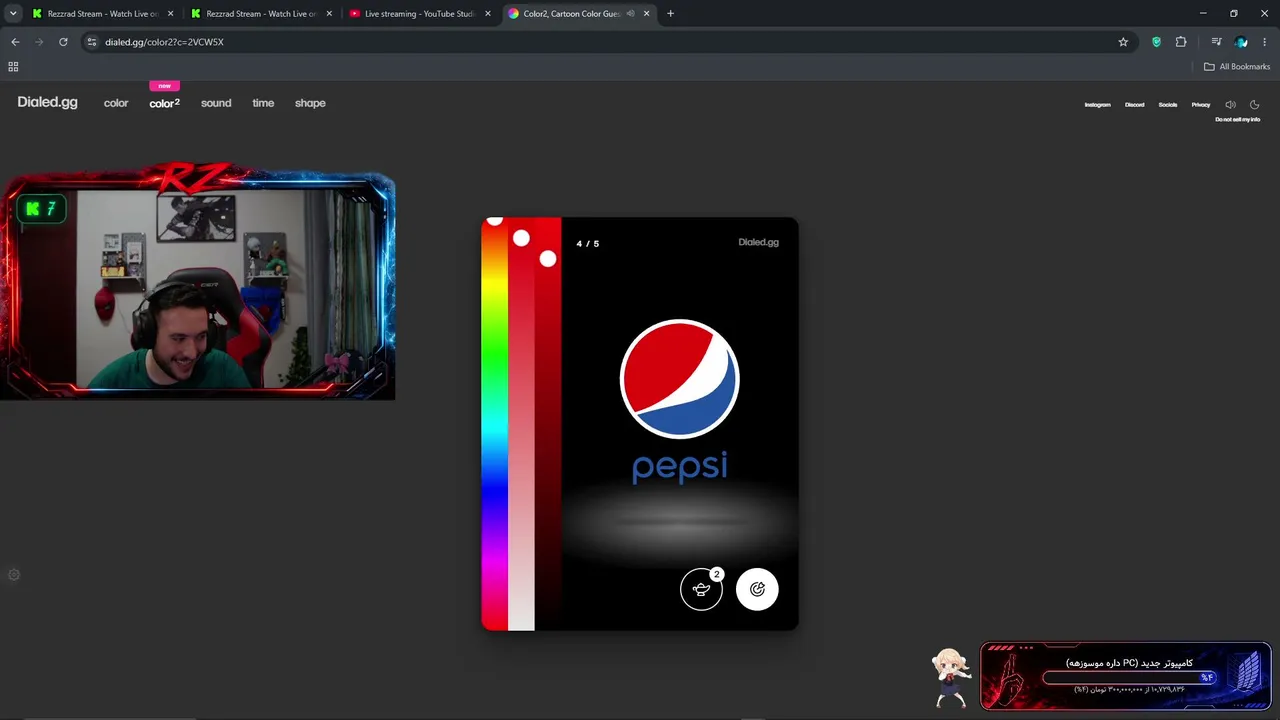Open the All Bookmarks folder

1237,67
